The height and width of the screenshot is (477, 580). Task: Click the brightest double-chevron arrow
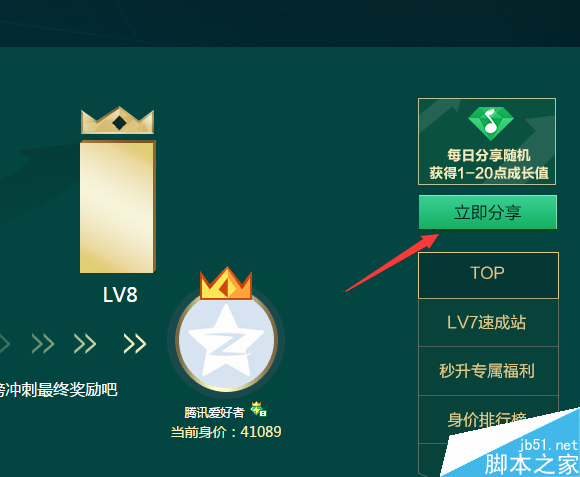135,344
